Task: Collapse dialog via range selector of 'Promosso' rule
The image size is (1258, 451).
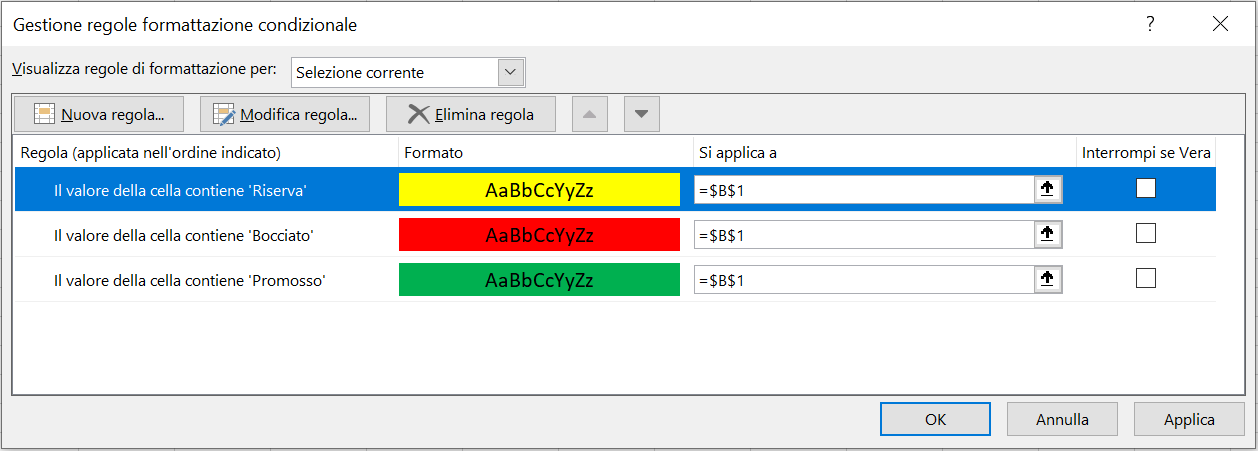Action: click(1048, 280)
